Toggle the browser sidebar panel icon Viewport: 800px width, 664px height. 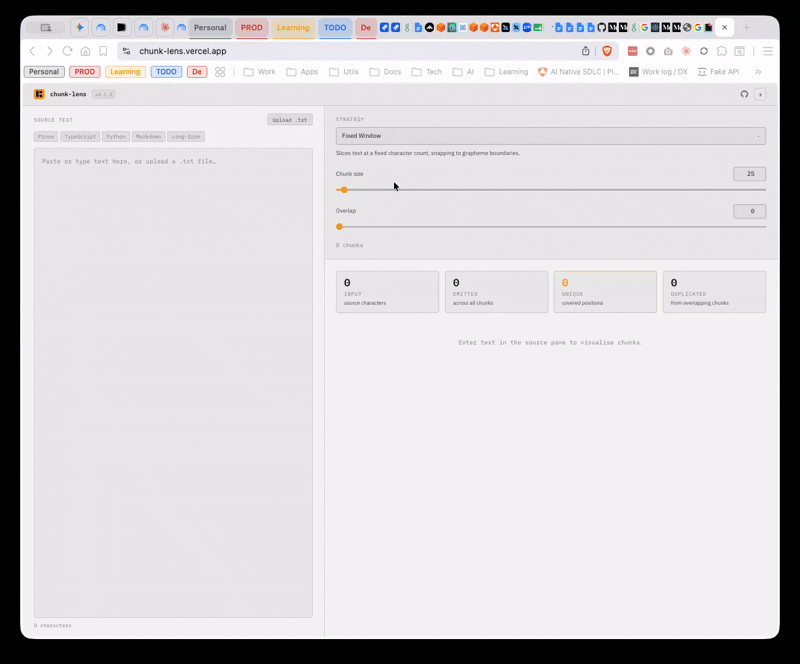click(739, 51)
